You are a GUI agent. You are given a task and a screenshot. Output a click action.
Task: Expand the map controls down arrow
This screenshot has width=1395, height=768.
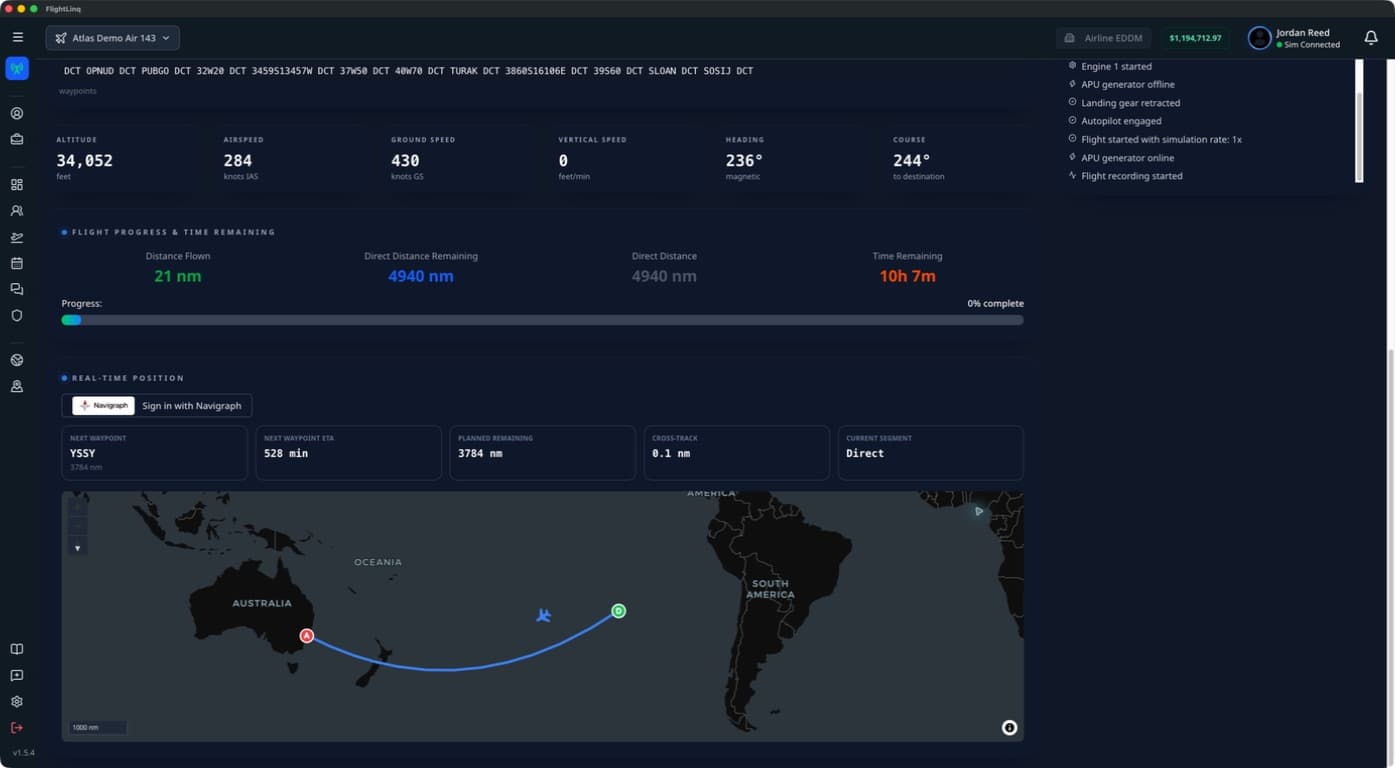77,548
